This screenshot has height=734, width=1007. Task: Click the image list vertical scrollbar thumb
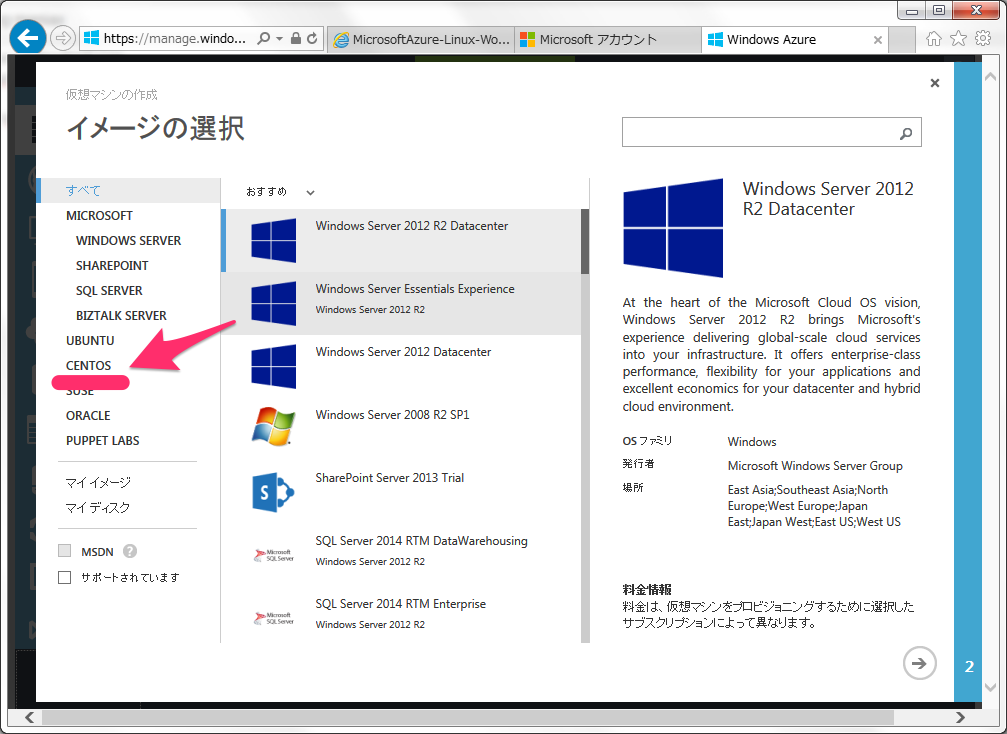(x=584, y=241)
